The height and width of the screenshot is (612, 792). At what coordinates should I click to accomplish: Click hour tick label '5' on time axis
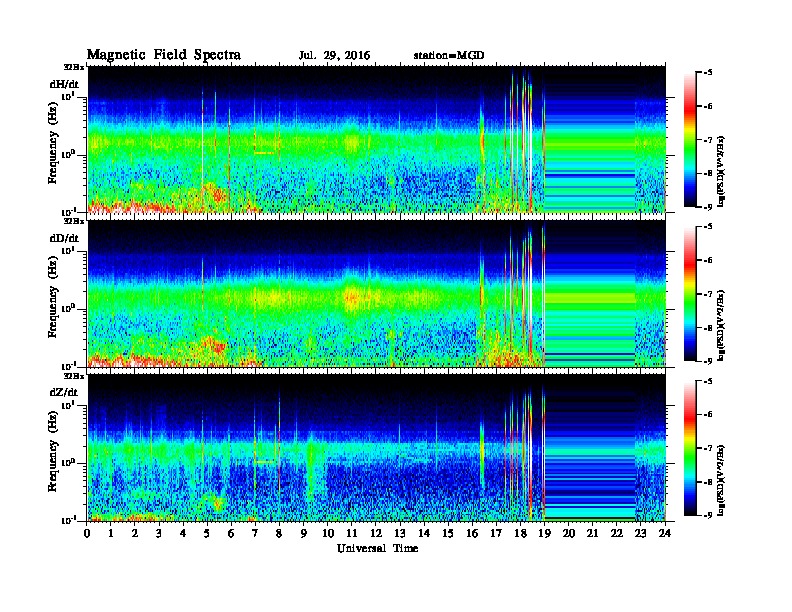tap(207, 533)
